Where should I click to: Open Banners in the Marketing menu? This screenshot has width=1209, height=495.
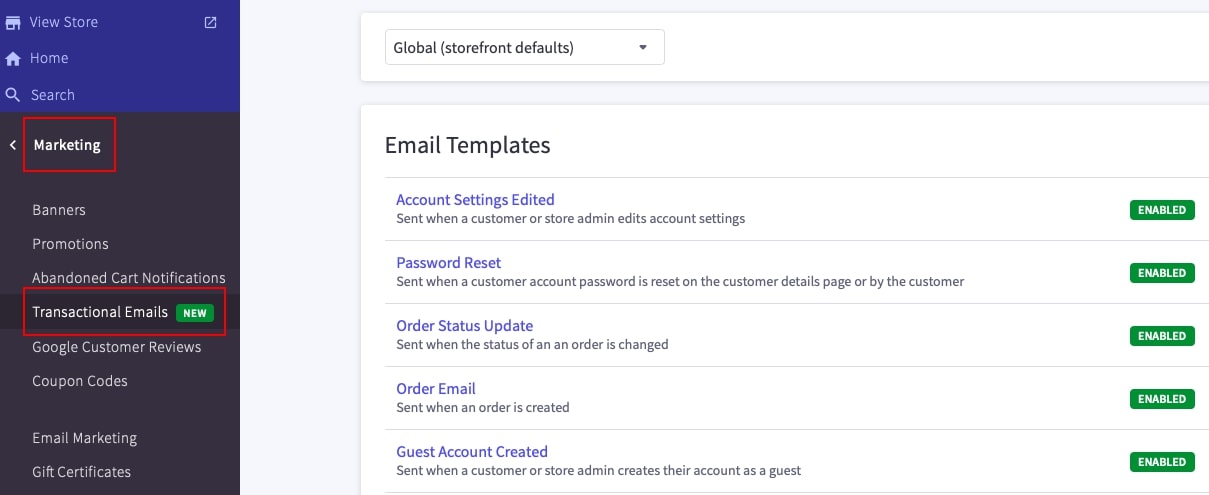59,210
